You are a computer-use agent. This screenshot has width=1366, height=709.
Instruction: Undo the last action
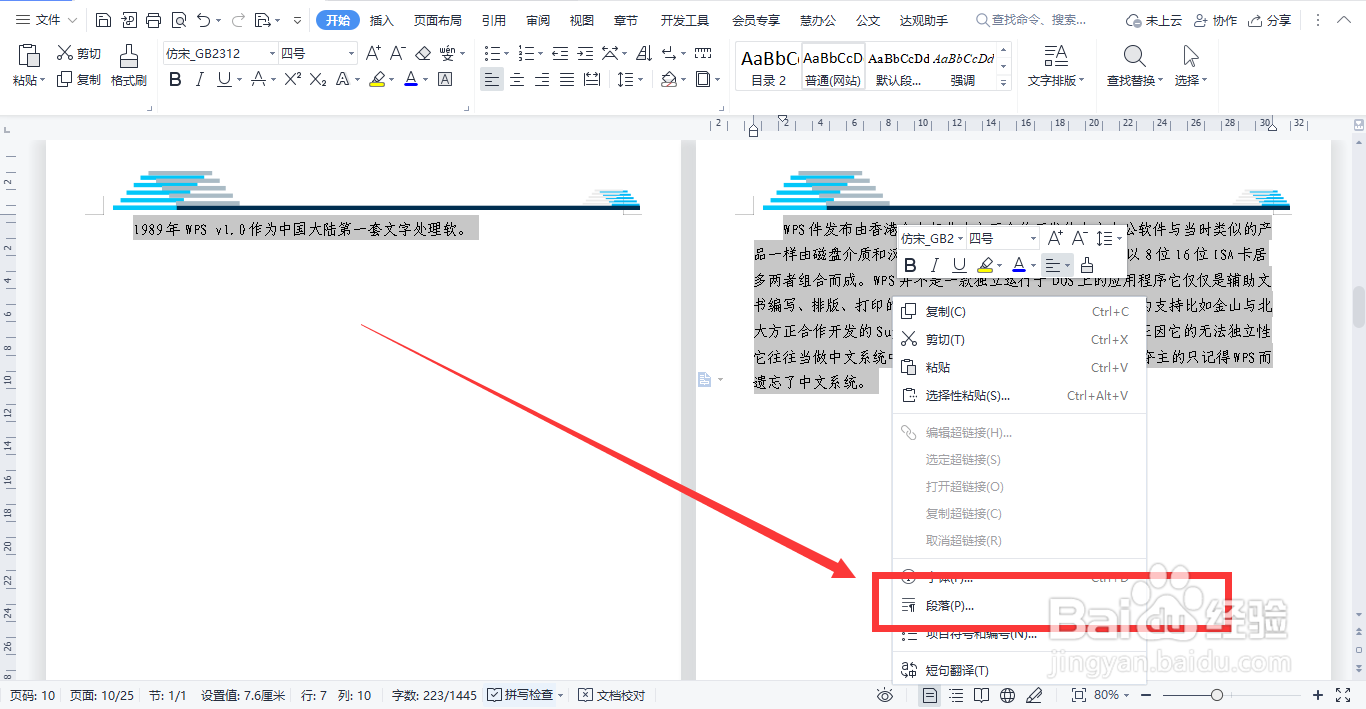203,20
